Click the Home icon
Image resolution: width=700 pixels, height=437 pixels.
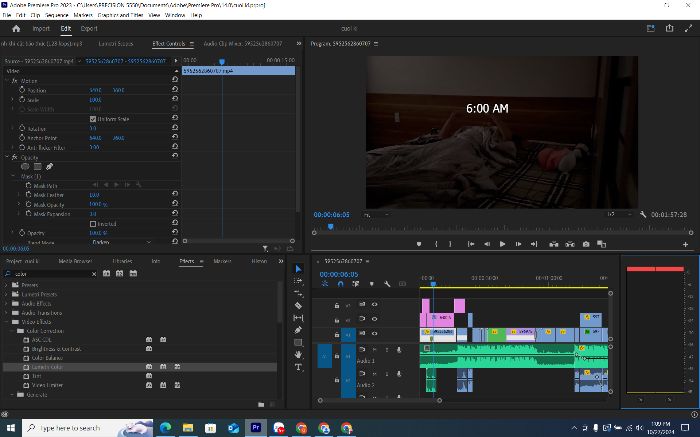(x=16, y=29)
